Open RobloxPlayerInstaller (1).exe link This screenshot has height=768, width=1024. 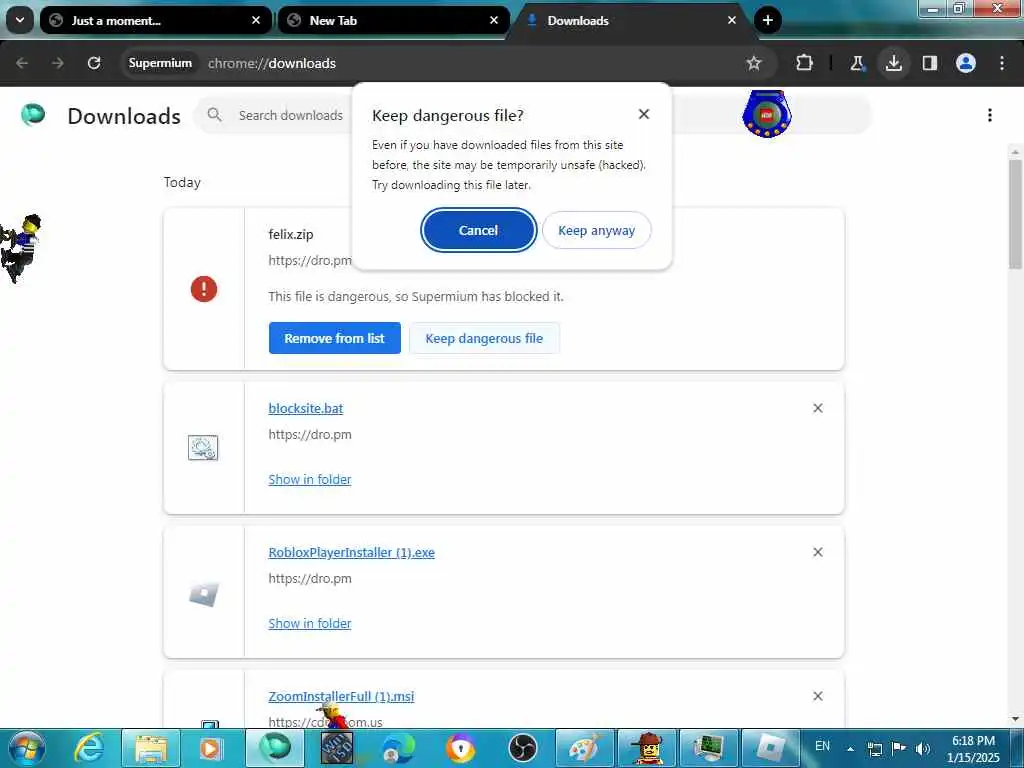coord(351,552)
